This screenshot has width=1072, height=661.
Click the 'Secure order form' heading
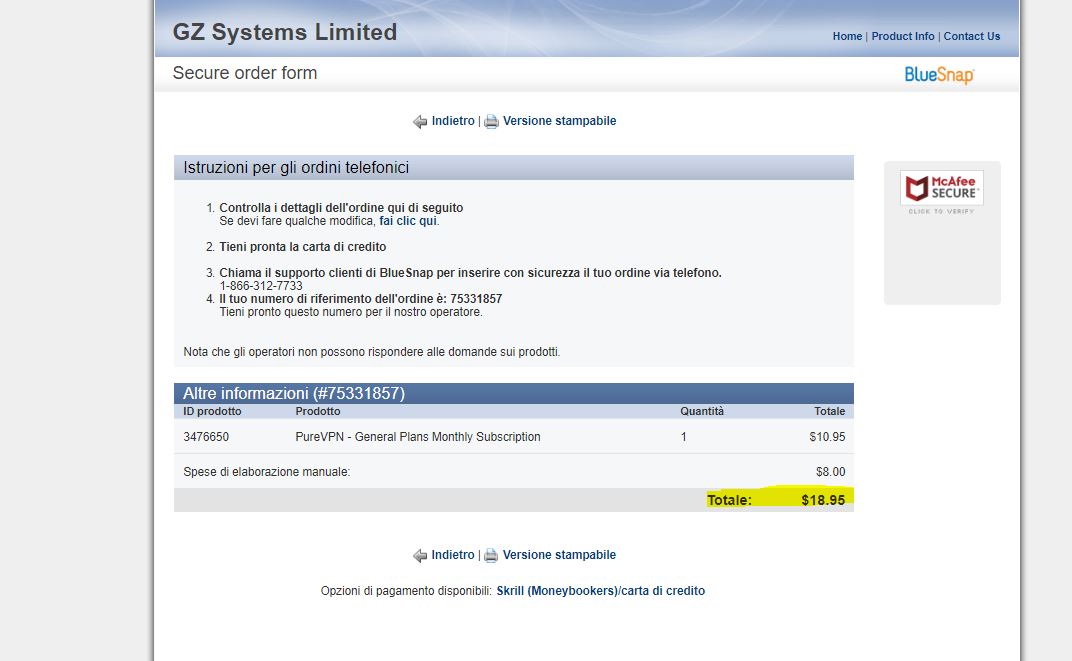tap(245, 73)
